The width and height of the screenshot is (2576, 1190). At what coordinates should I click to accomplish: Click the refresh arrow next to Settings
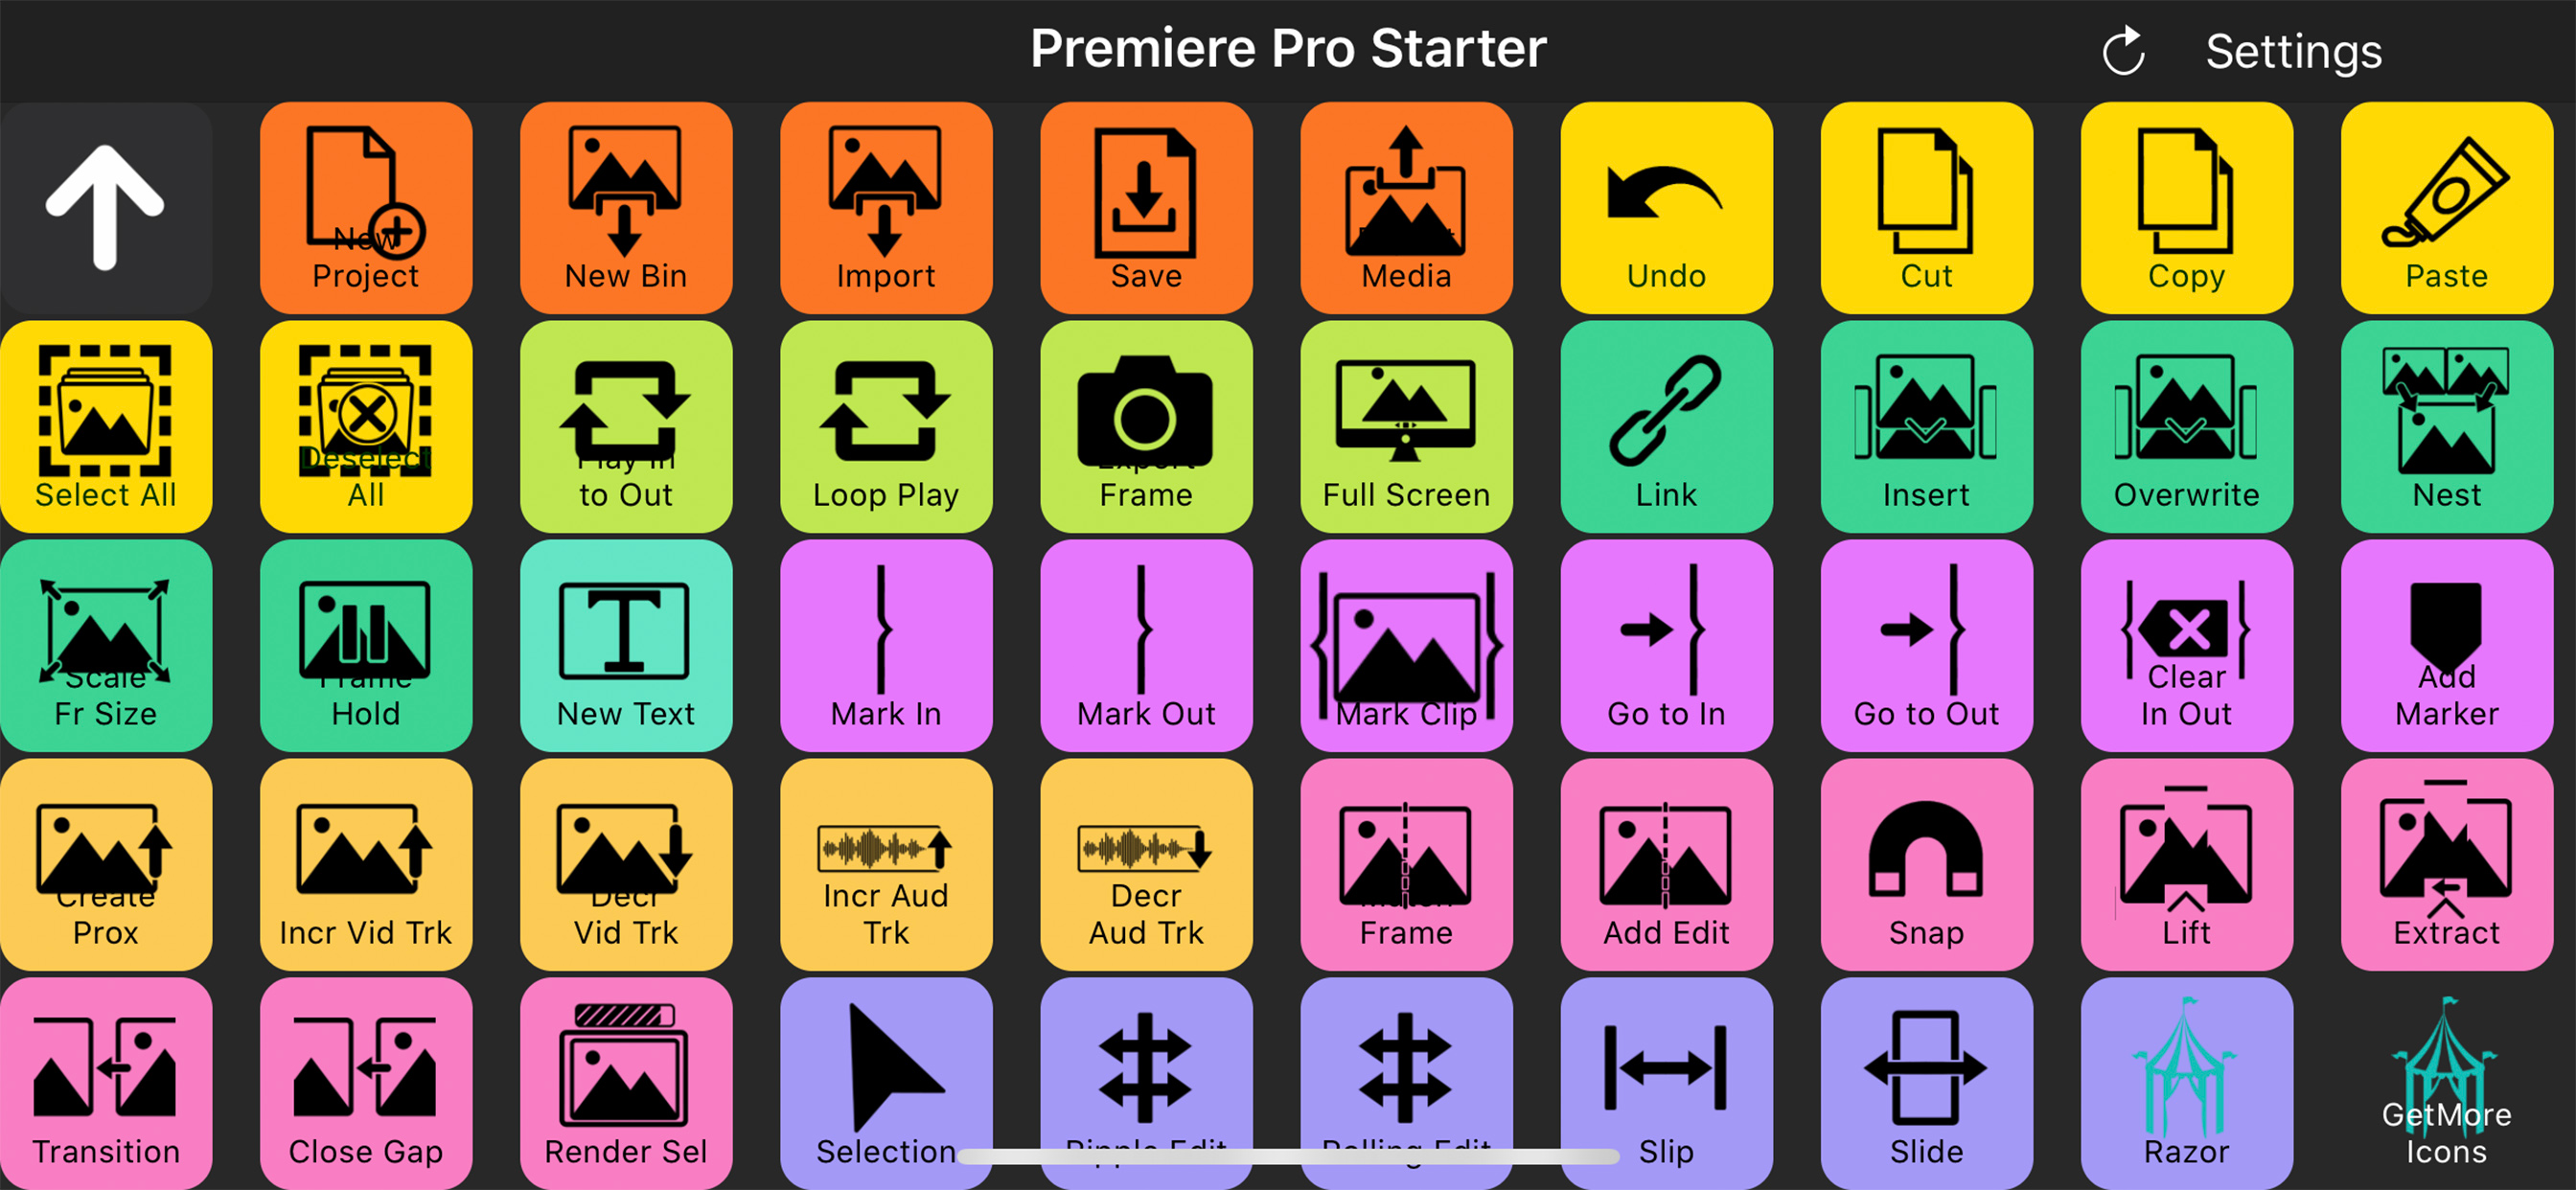click(x=2124, y=51)
